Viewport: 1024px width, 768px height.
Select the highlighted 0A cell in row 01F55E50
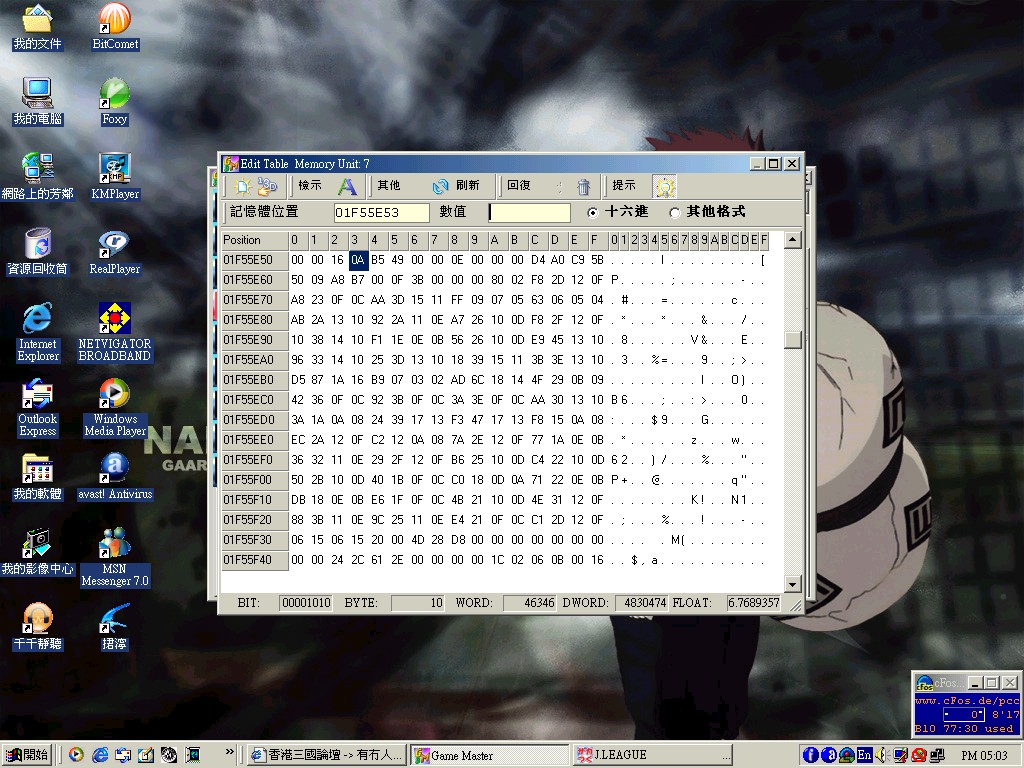tap(358, 260)
